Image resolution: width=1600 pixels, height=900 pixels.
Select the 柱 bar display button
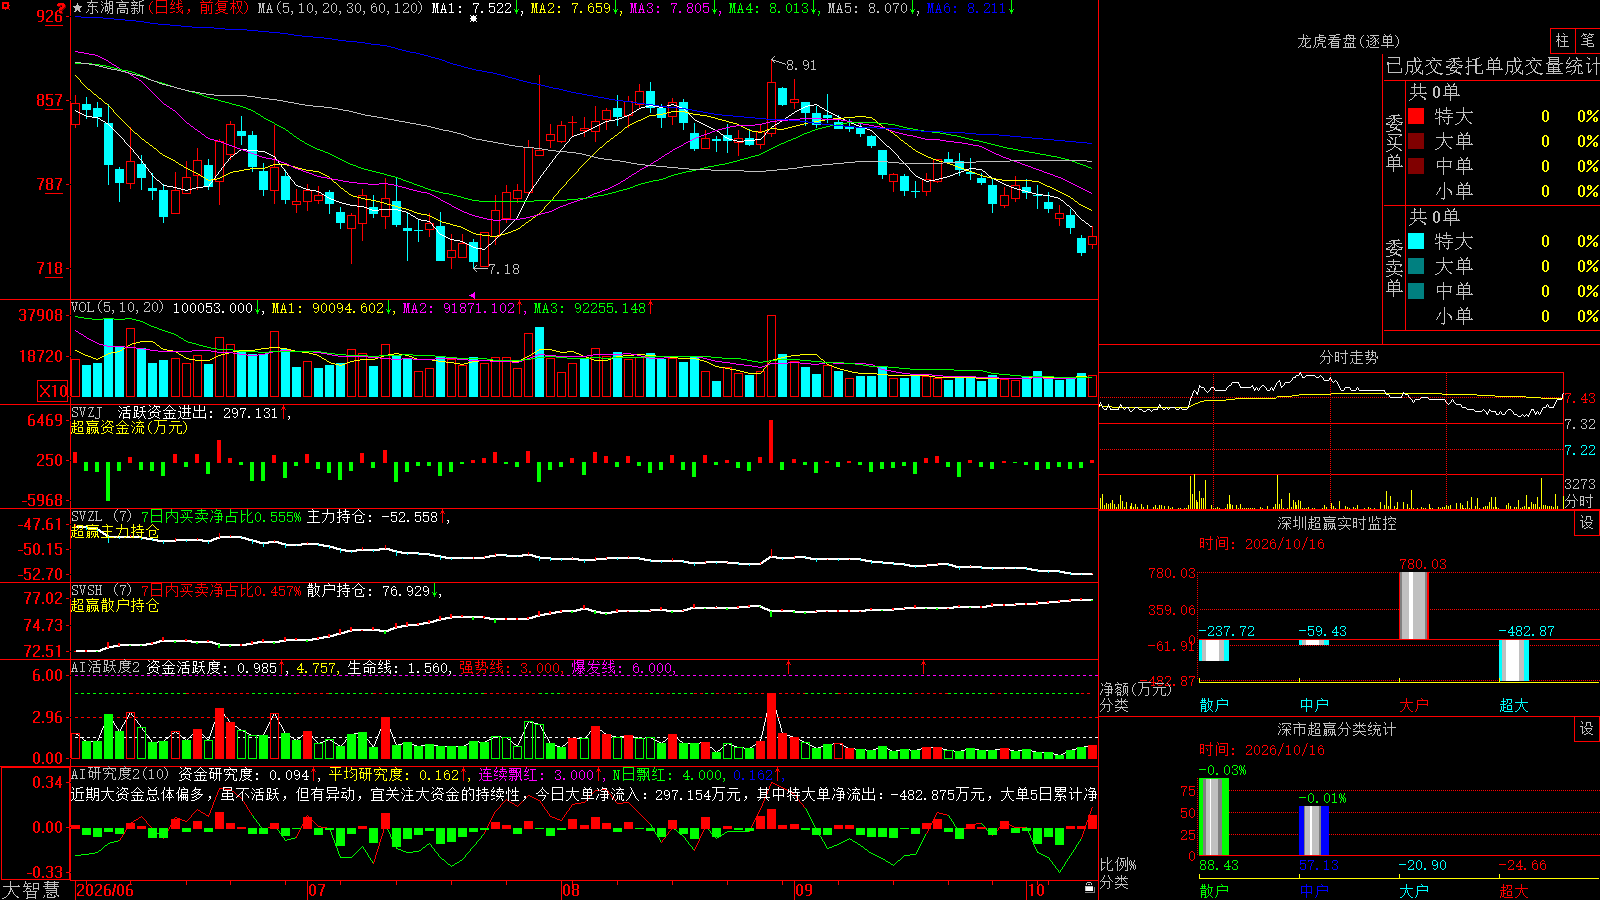coord(1562,41)
